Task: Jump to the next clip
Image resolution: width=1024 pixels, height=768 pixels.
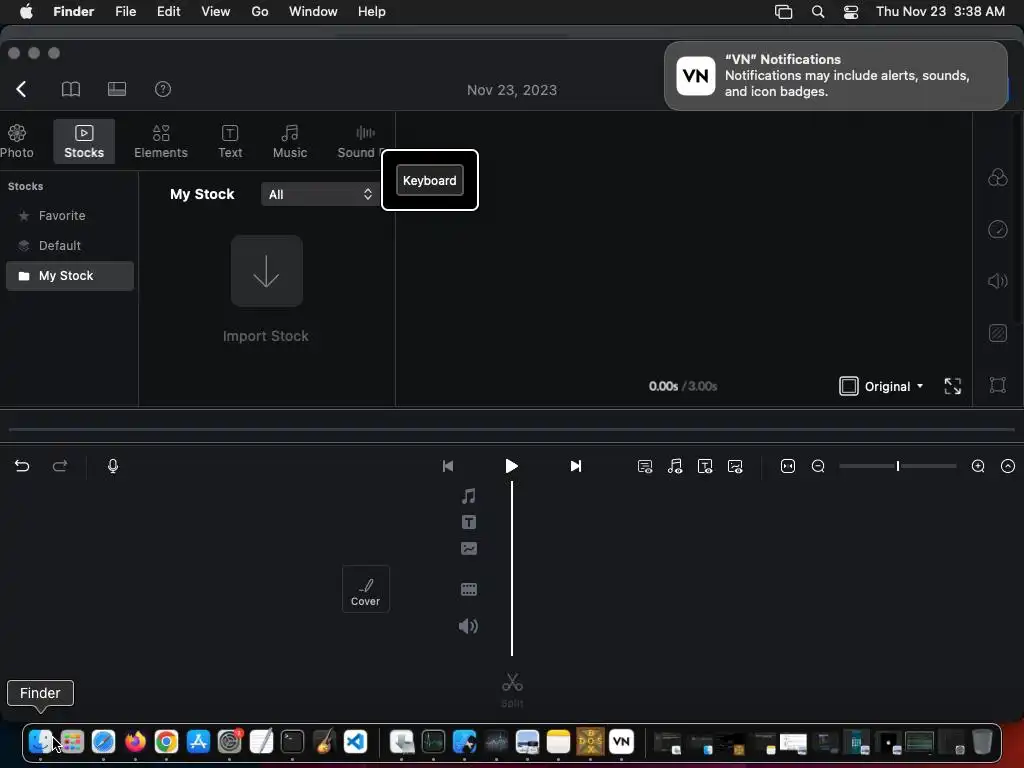Action: pyautogui.click(x=575, y=466)
